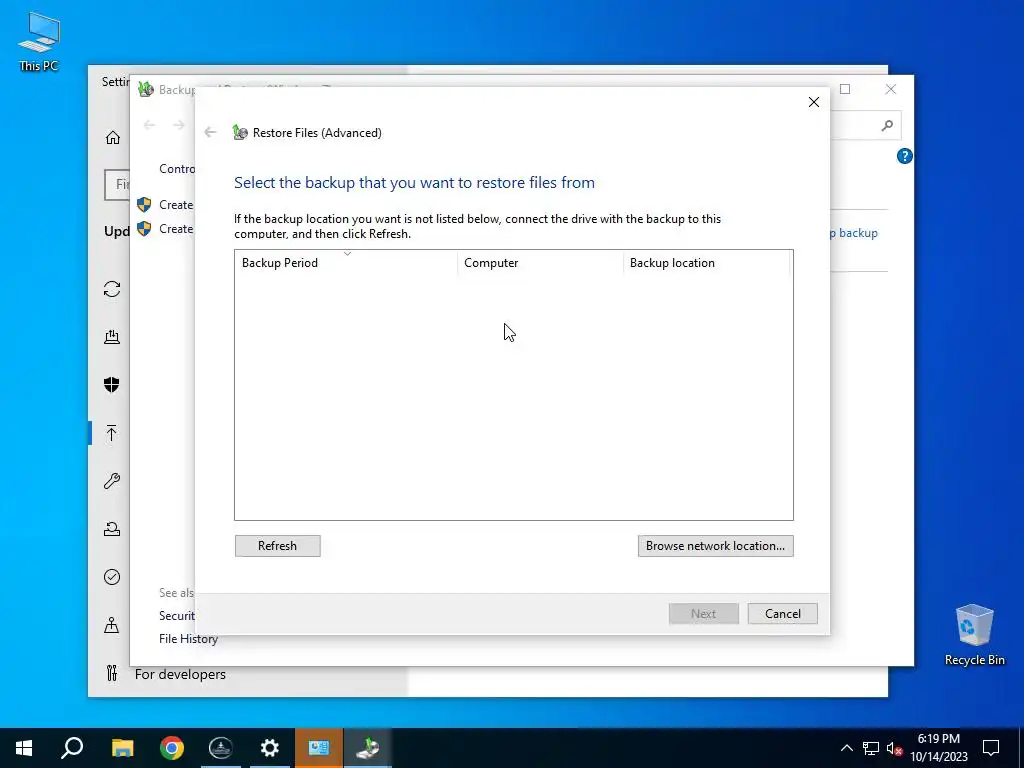The height and width of the screenshot is (768, 1024).
Task: Show hidden tray icons chevron
Action: [x=846, y=748]
